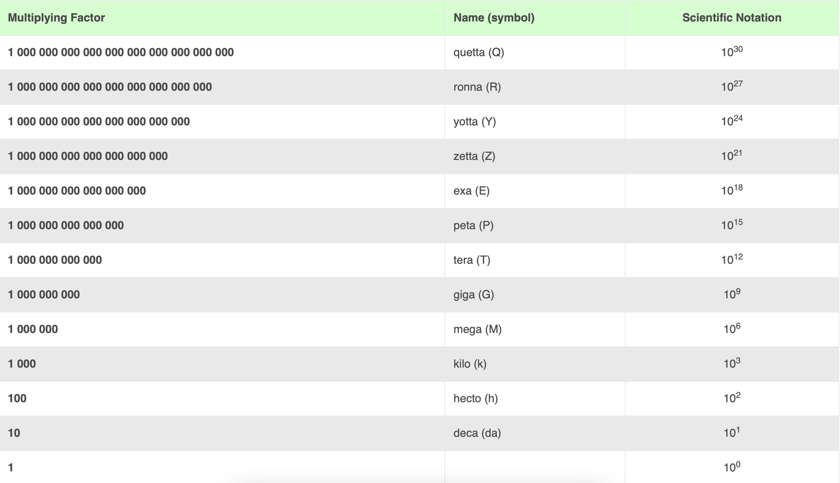Click the giga (G) name cell
The height and width of the screenshot is (483, 840).
(x=474, y=295)
